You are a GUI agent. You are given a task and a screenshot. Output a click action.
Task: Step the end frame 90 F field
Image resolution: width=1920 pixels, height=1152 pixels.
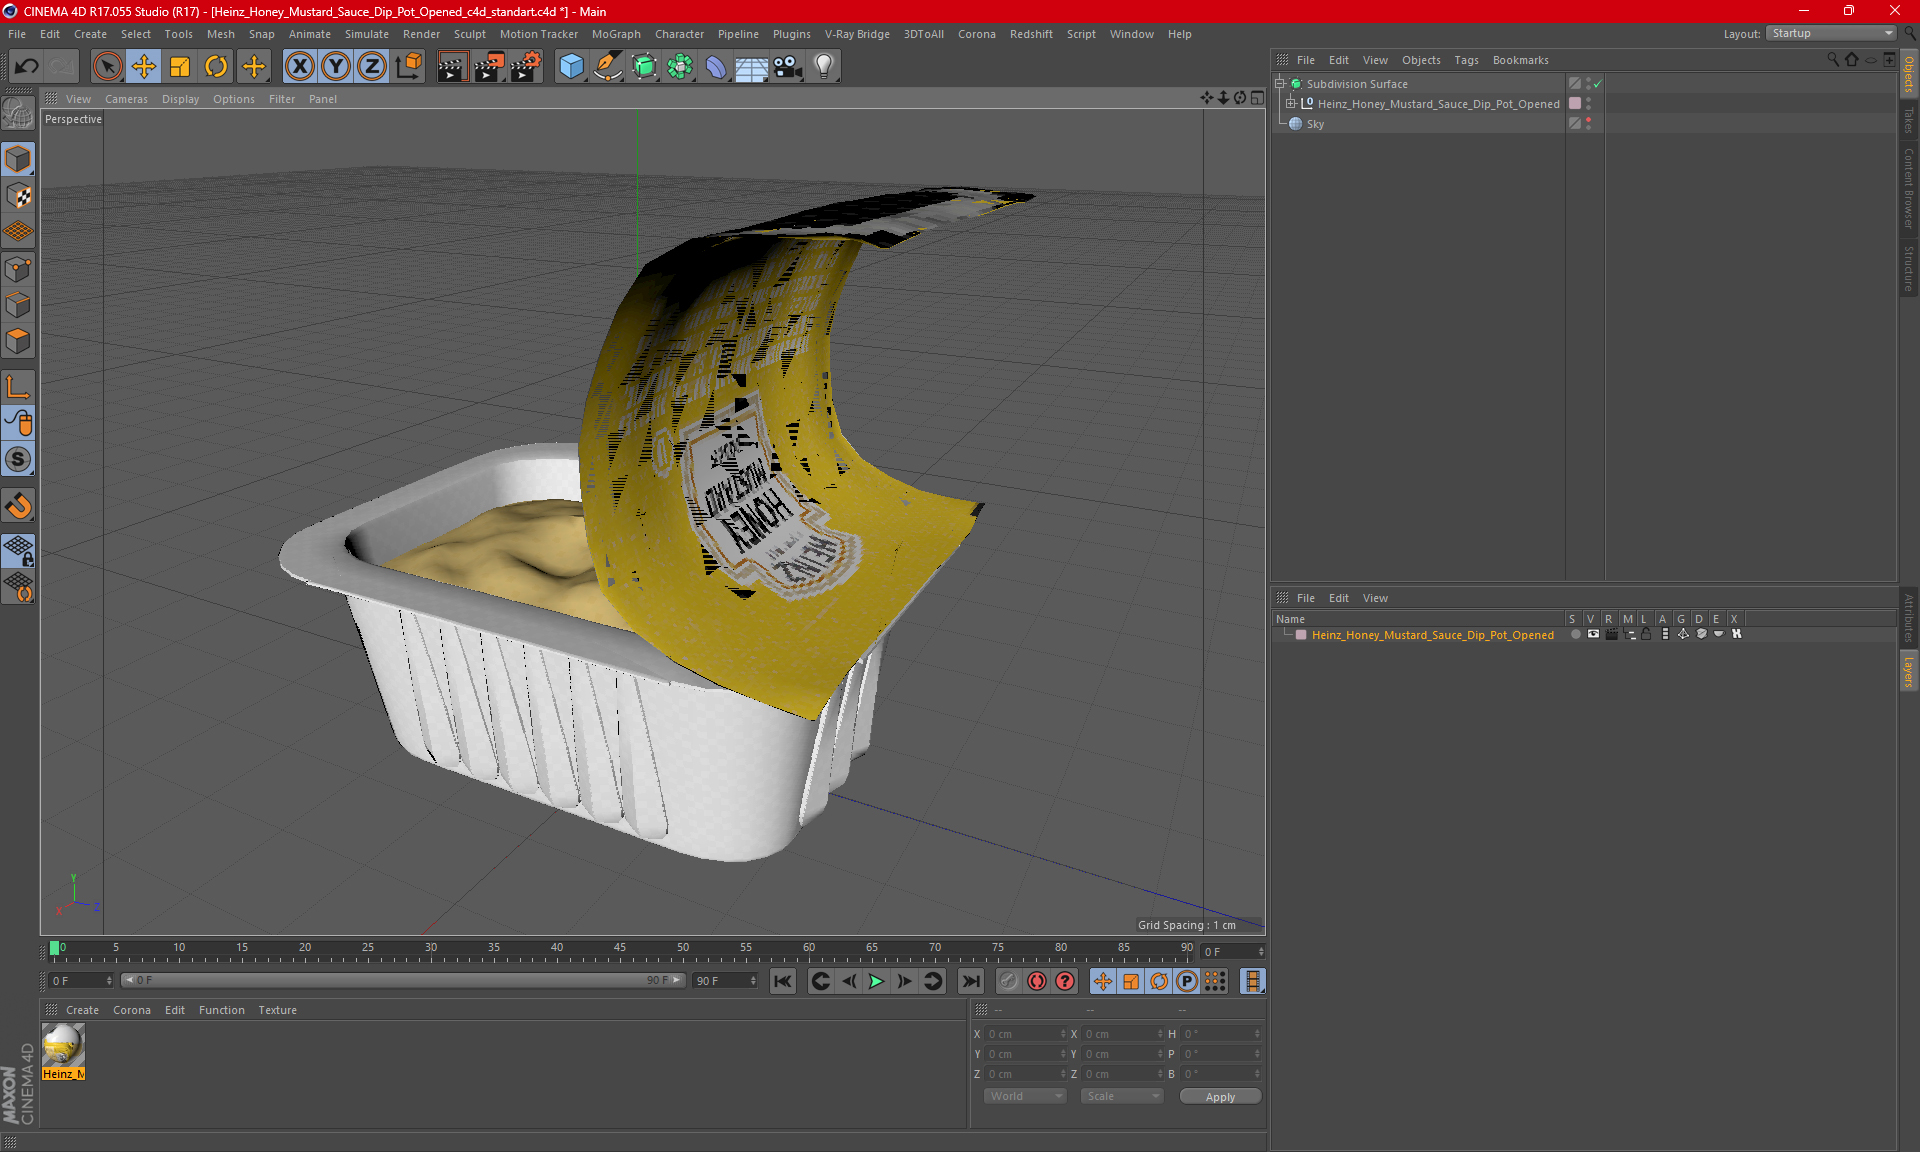pos(753,981)
